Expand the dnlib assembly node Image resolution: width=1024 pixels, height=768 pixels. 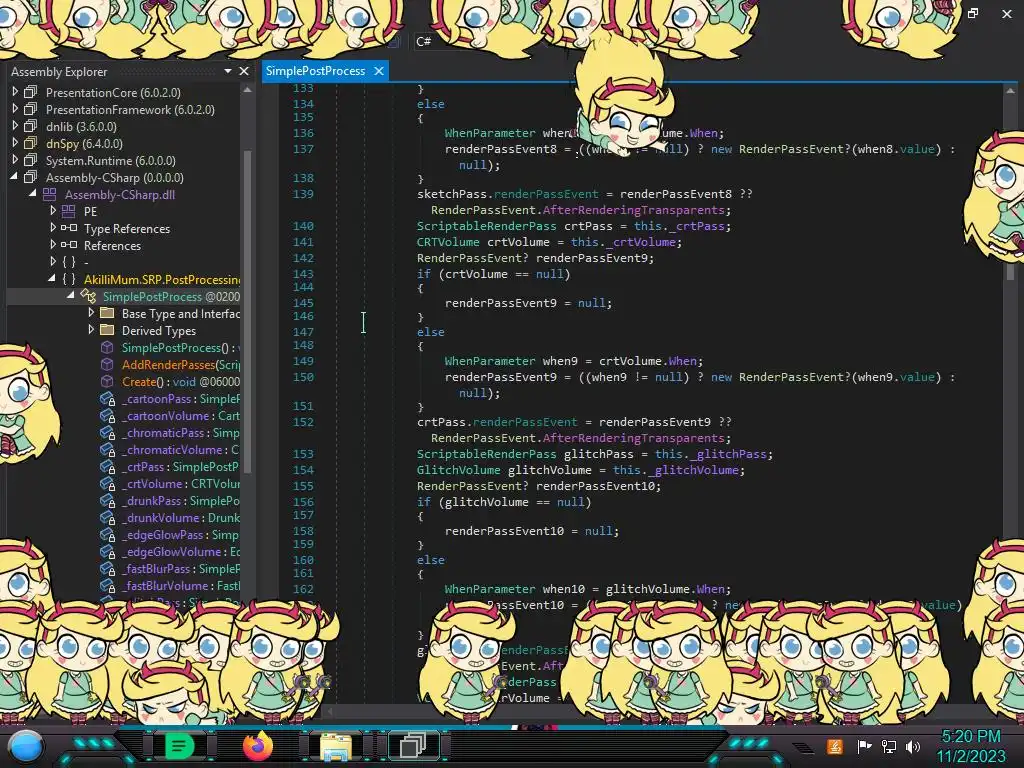tap(15, 126)
